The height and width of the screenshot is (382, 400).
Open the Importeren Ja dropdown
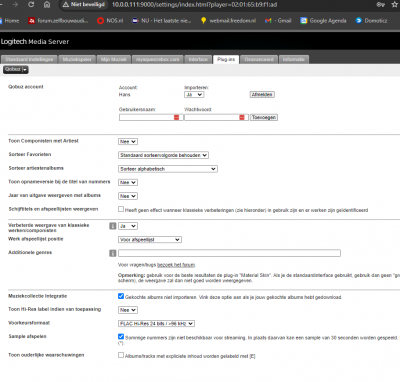[194, 95]
